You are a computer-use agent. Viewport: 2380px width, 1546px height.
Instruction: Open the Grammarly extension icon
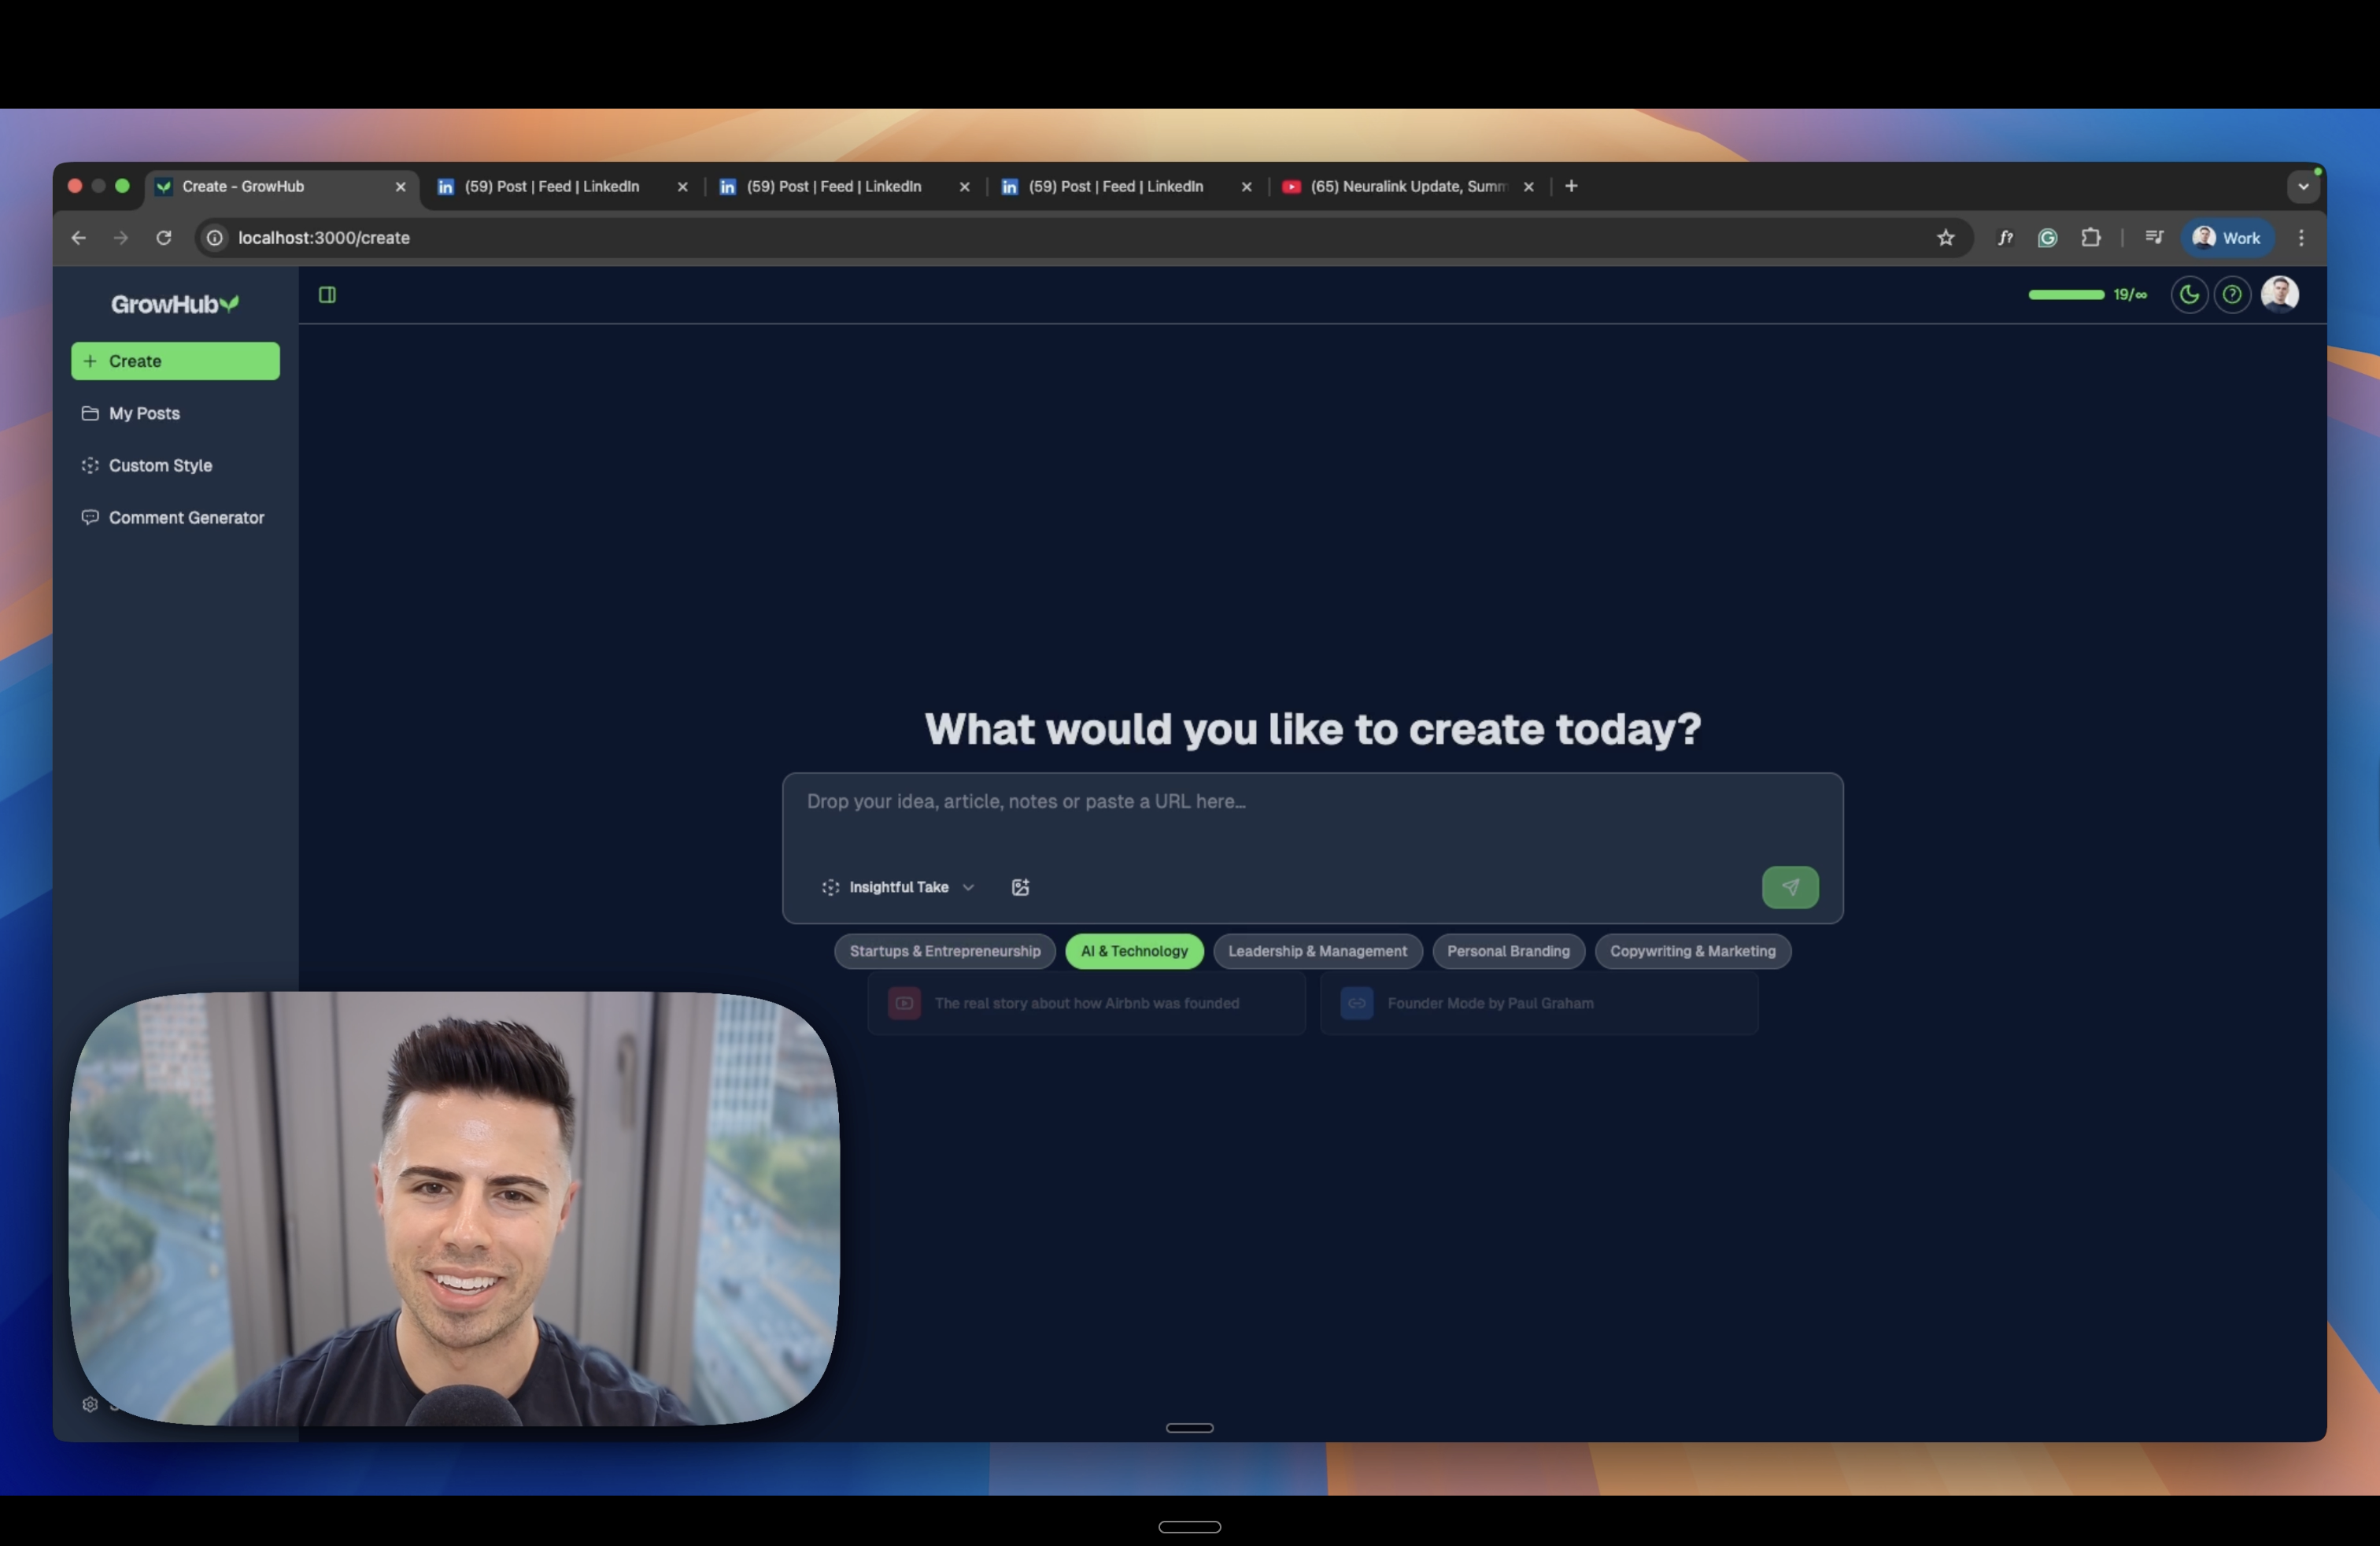2047,238
